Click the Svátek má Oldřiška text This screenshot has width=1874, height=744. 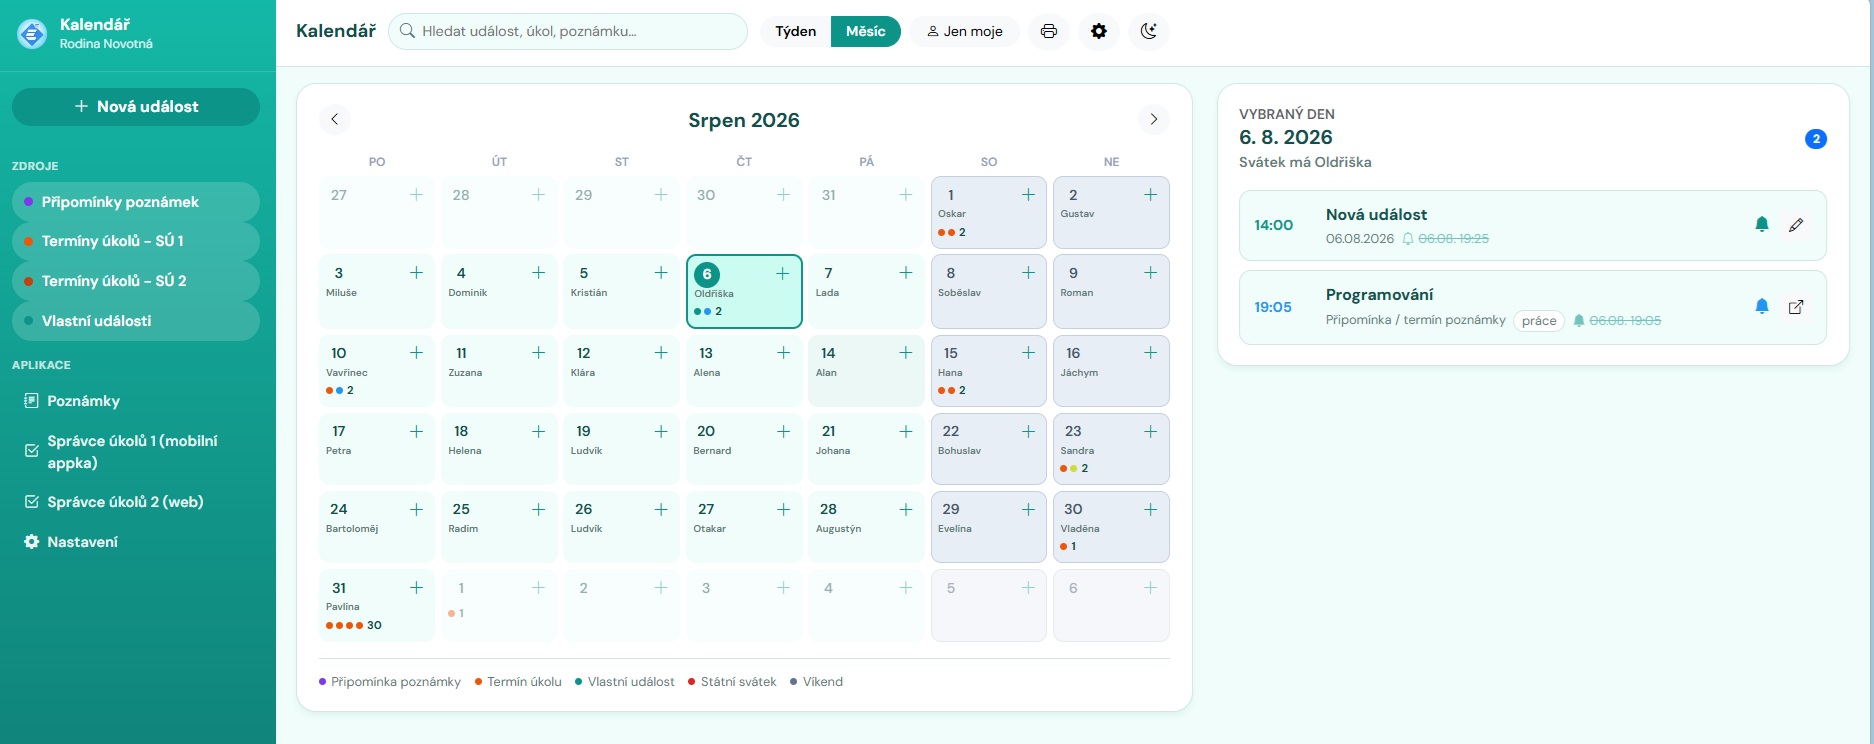1305,162
